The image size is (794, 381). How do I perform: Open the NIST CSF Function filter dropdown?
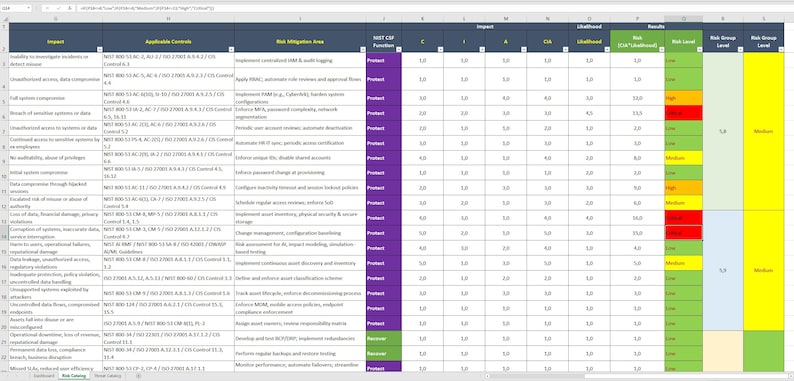[398, 49]
